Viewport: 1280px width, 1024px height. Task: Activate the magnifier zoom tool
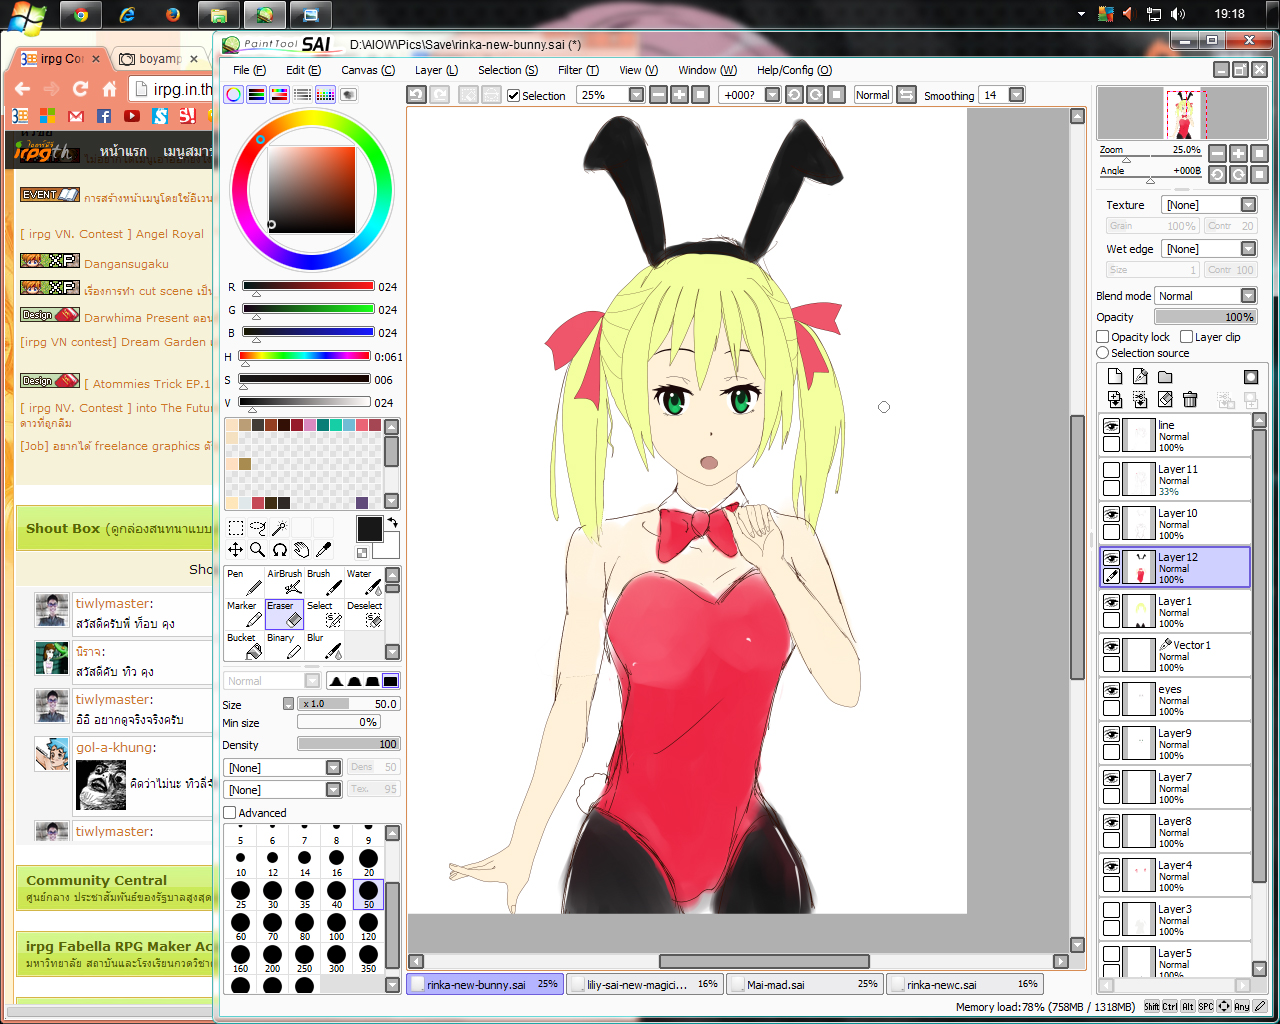[x=258, y=549]
